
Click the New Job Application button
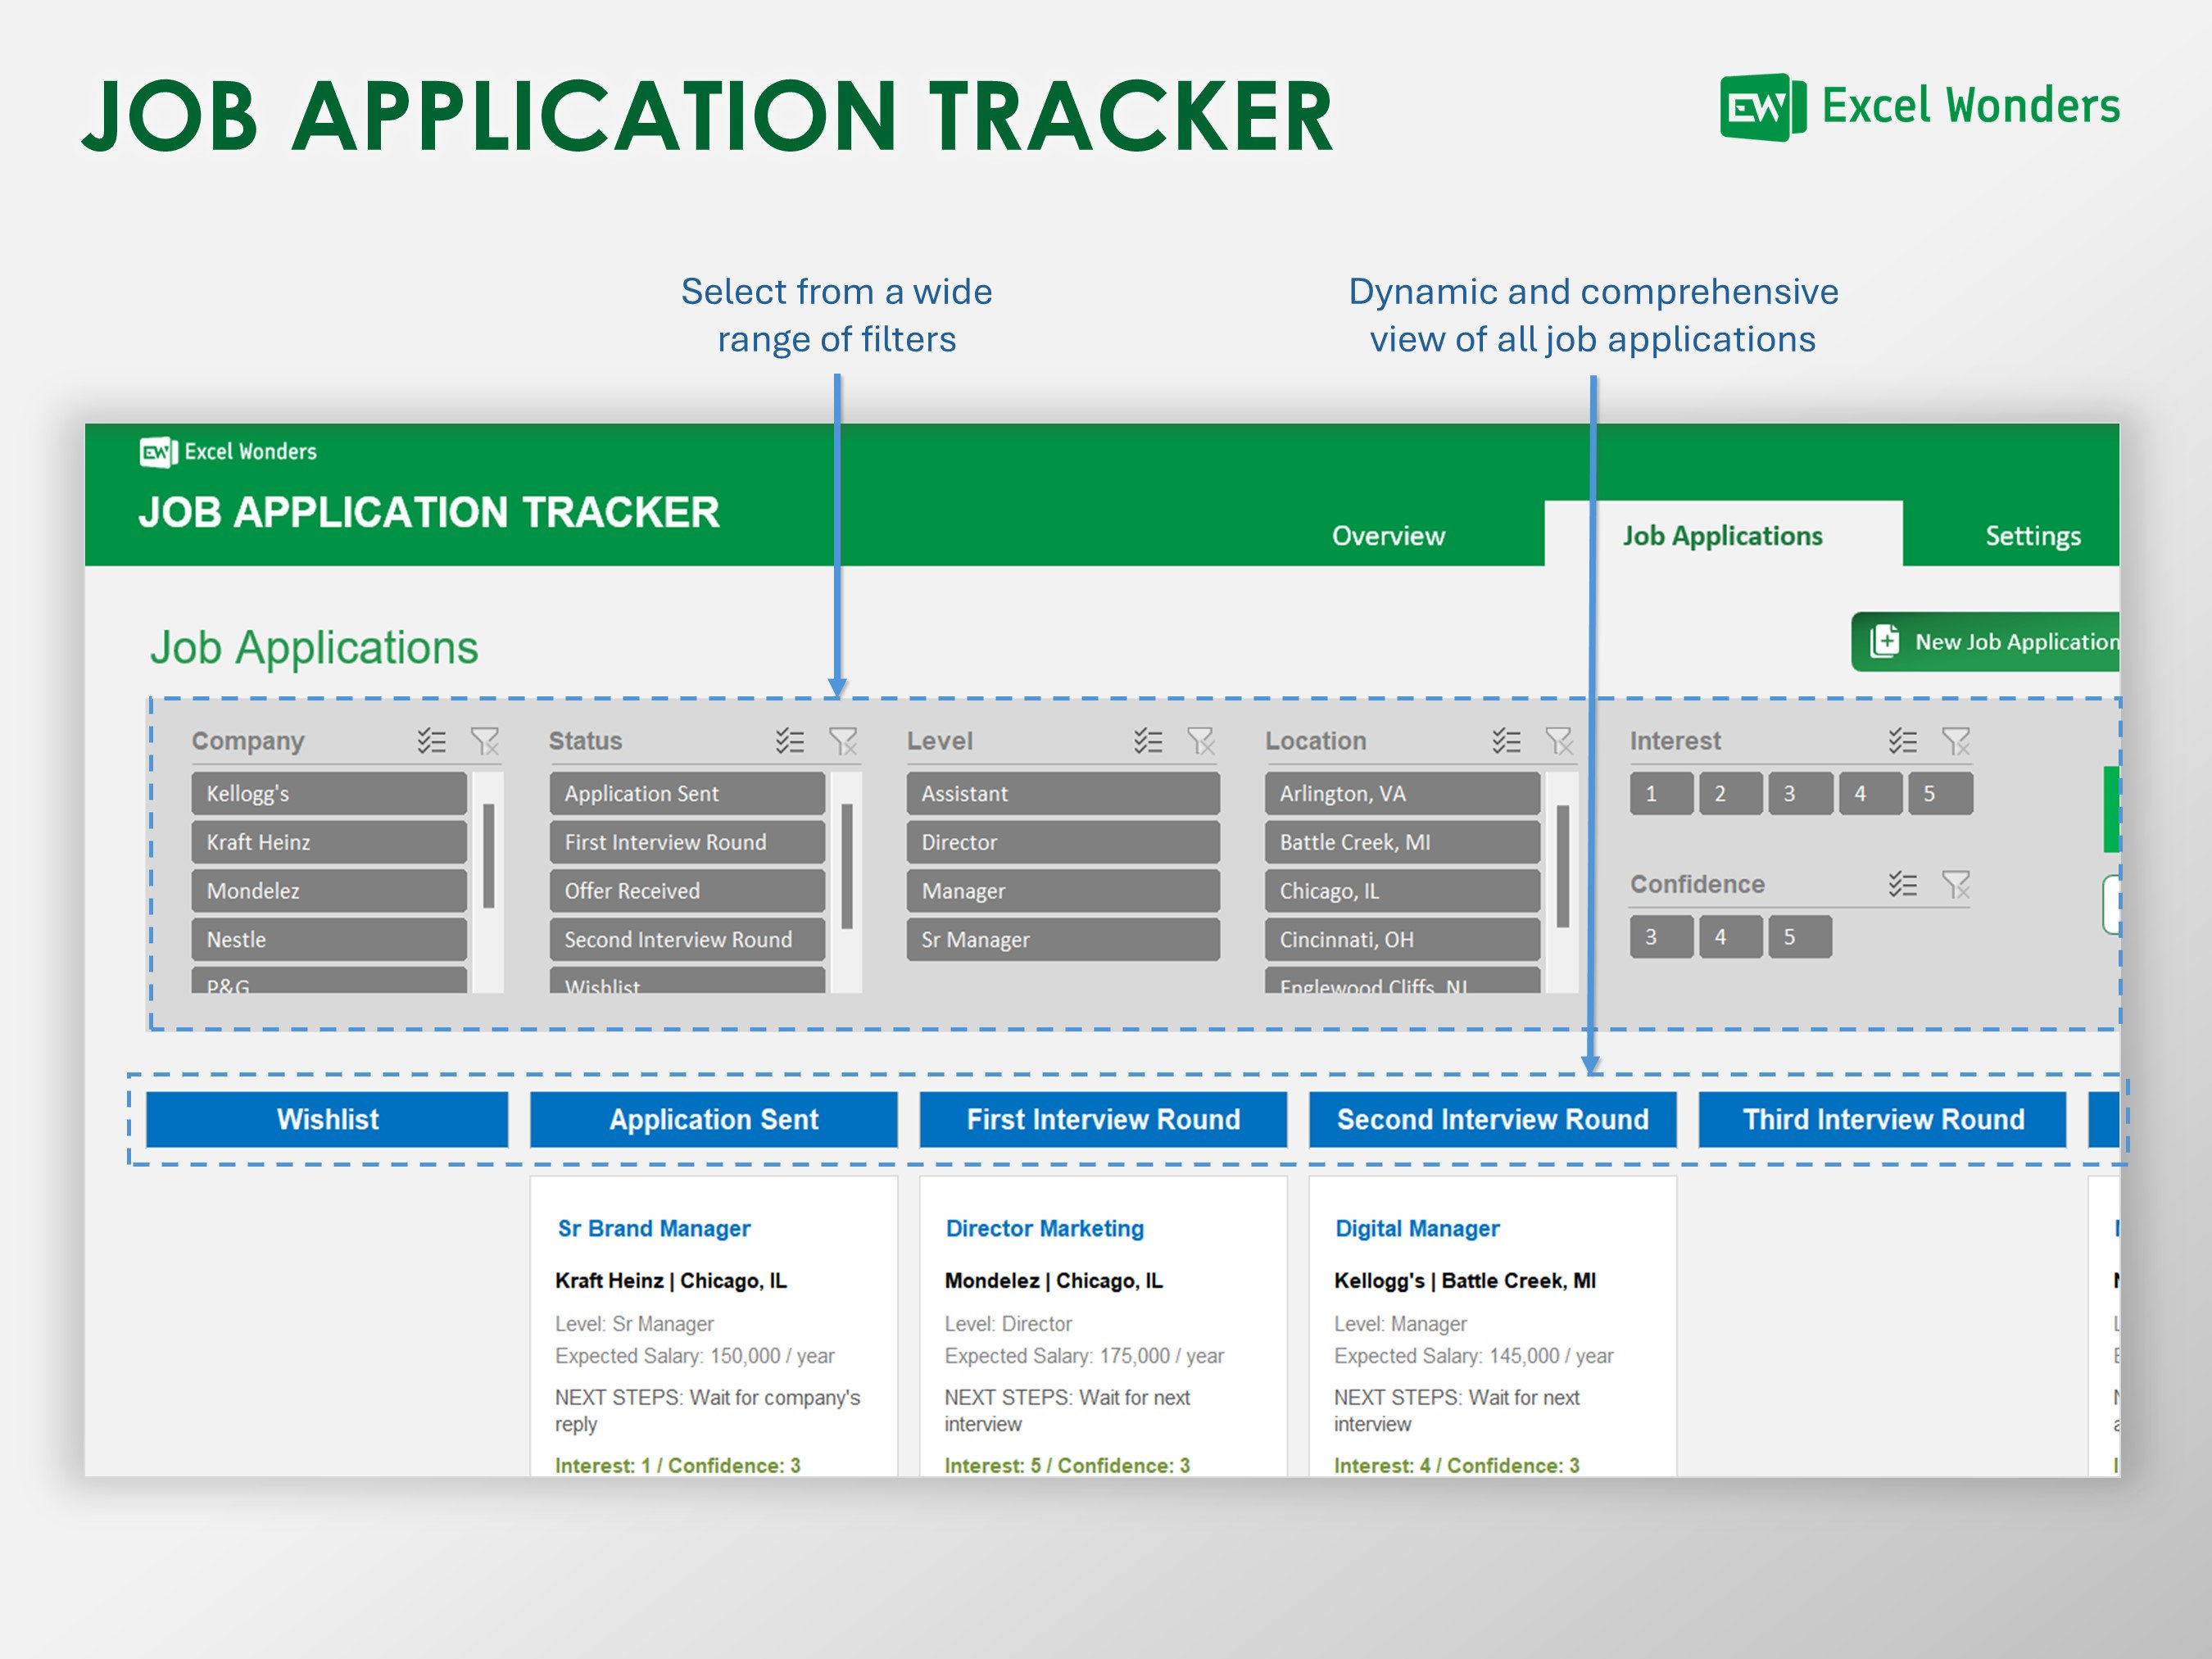pos(1990,641)
